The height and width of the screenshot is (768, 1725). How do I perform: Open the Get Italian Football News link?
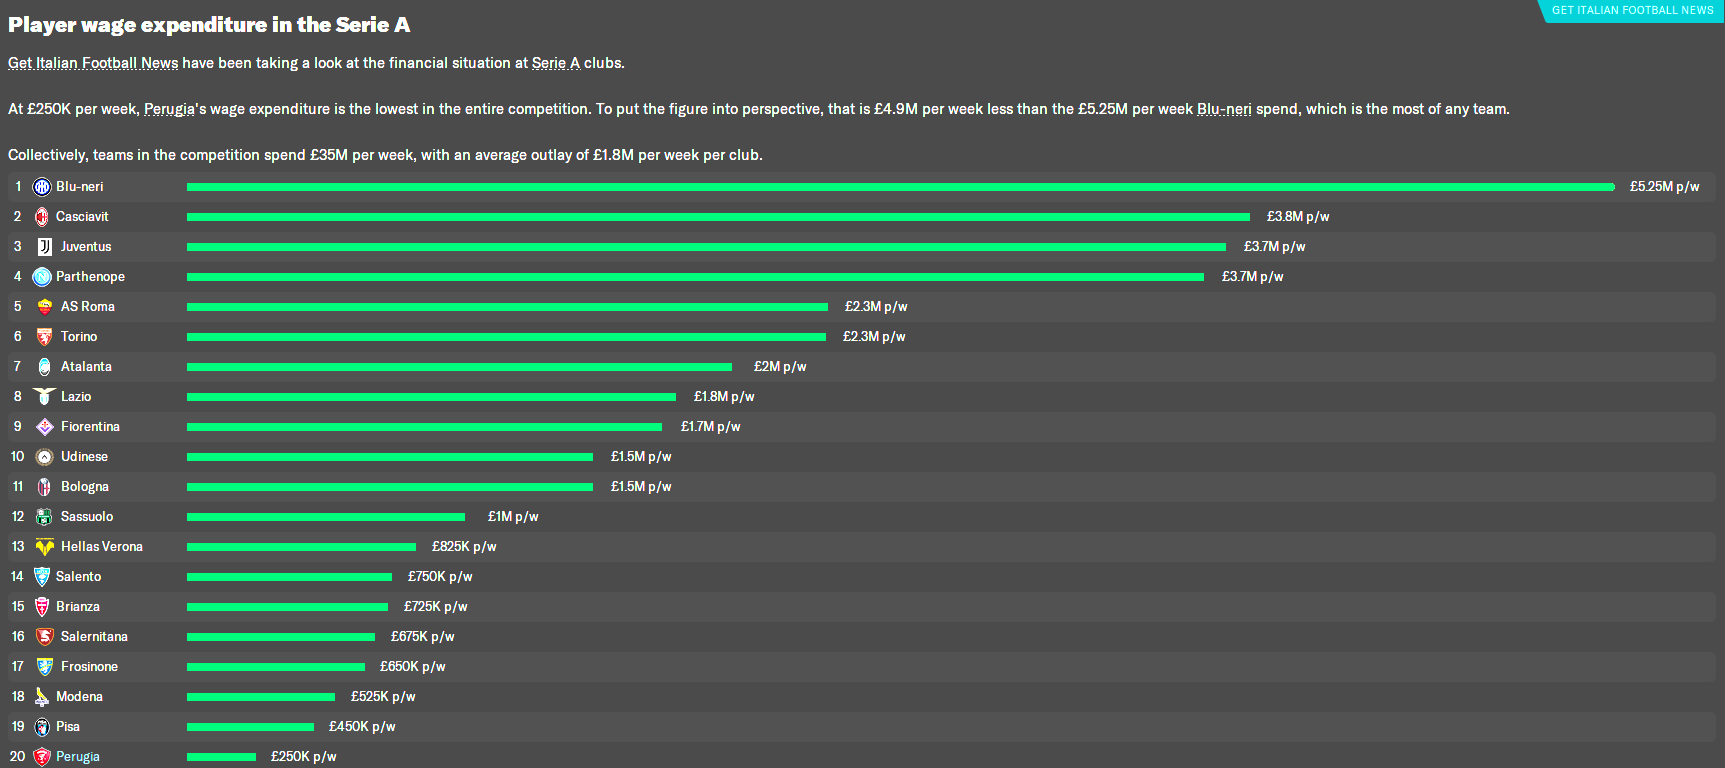coord(93,63)
